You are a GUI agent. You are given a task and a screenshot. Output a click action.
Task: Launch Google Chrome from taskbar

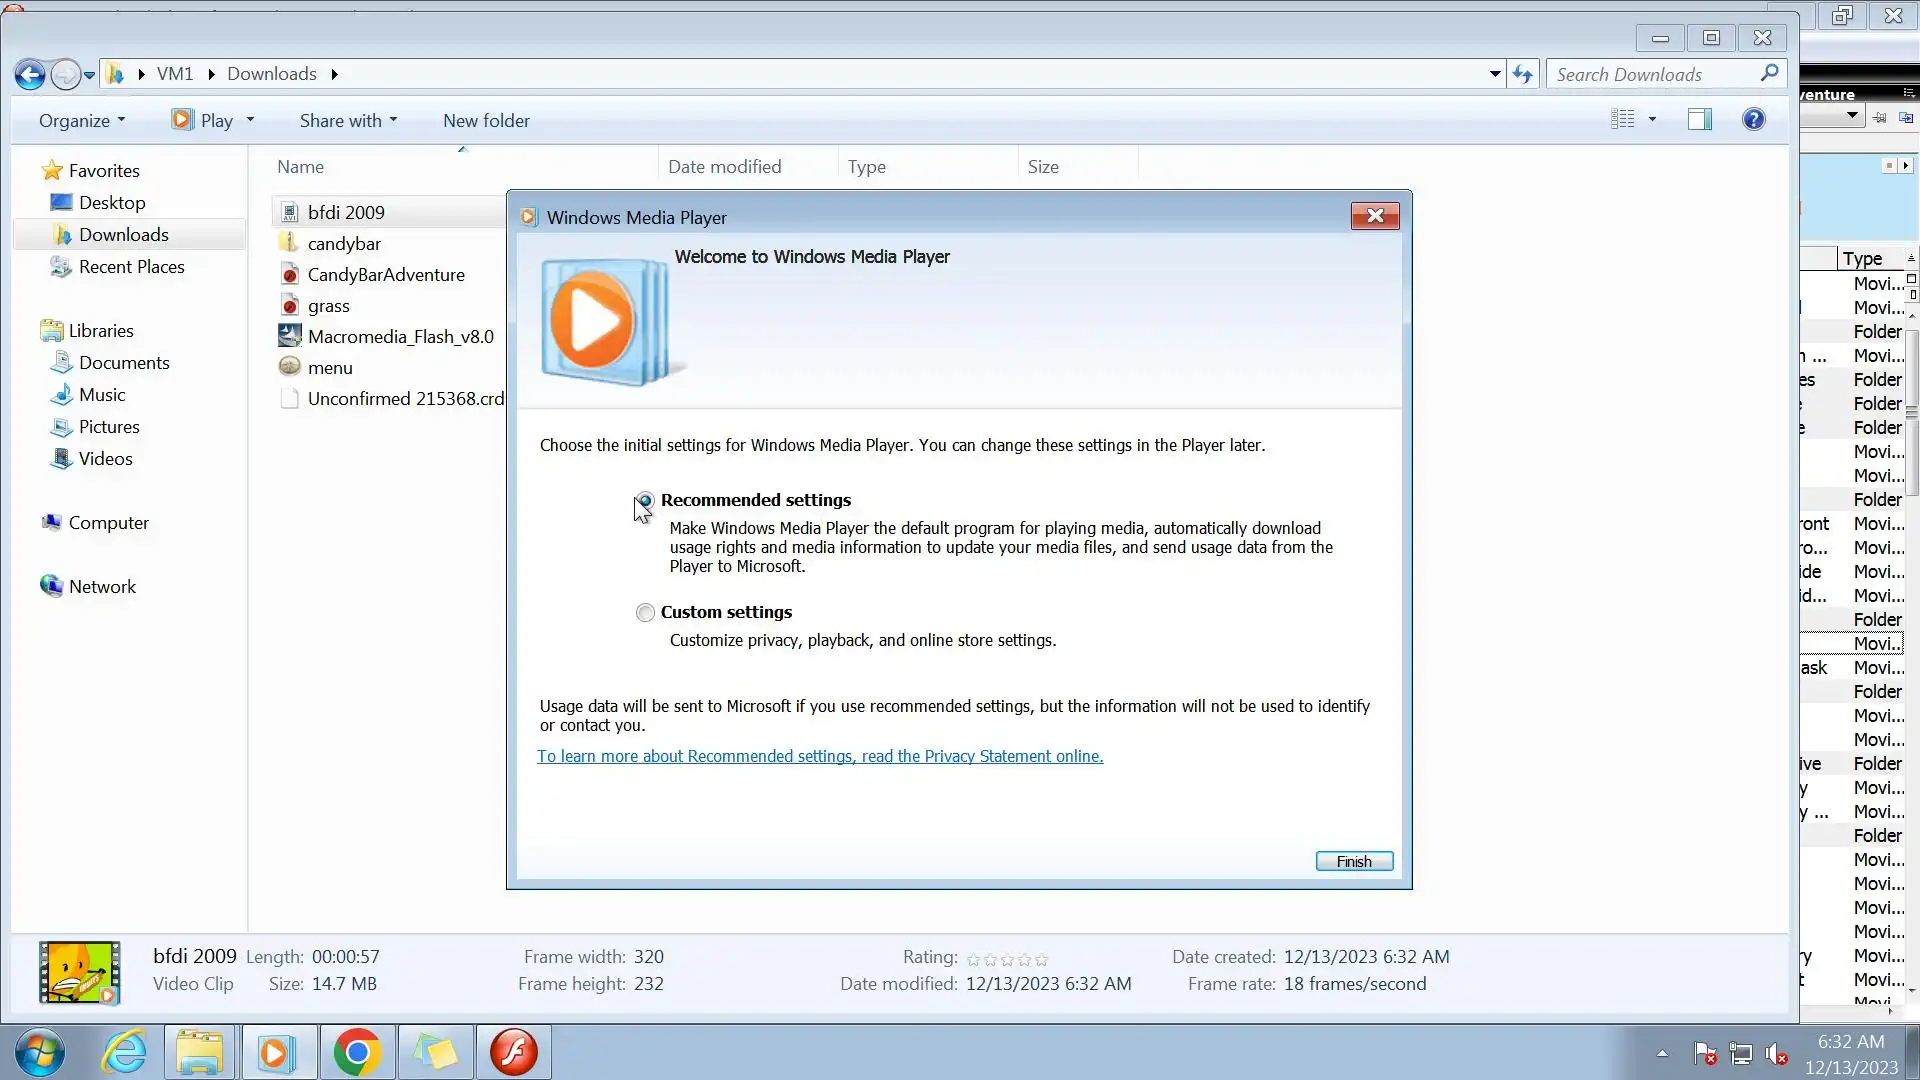(x=357, y=1052)
